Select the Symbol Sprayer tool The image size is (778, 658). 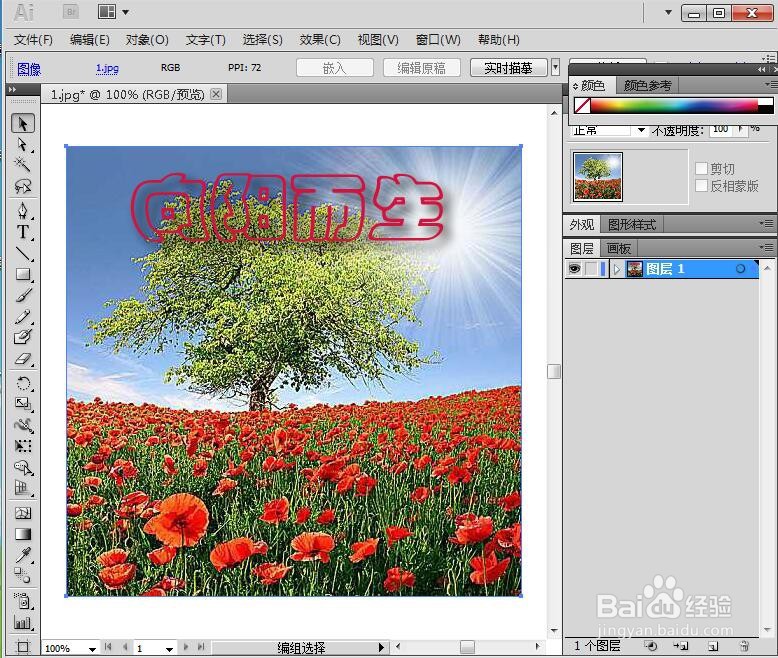click(x=23, y=601)
